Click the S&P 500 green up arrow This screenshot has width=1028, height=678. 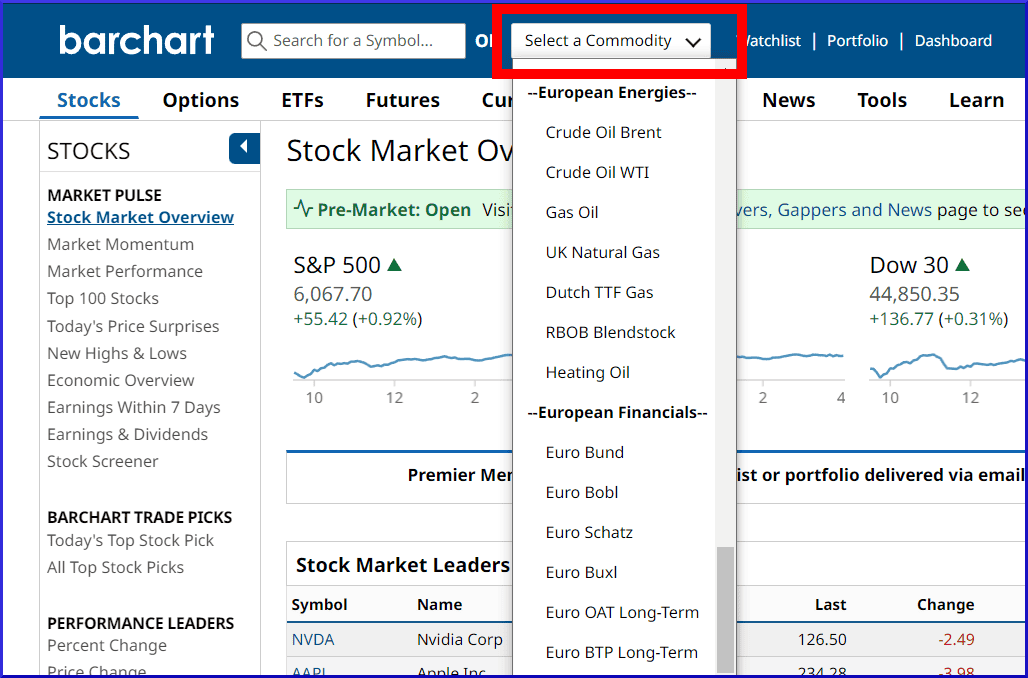394,265
